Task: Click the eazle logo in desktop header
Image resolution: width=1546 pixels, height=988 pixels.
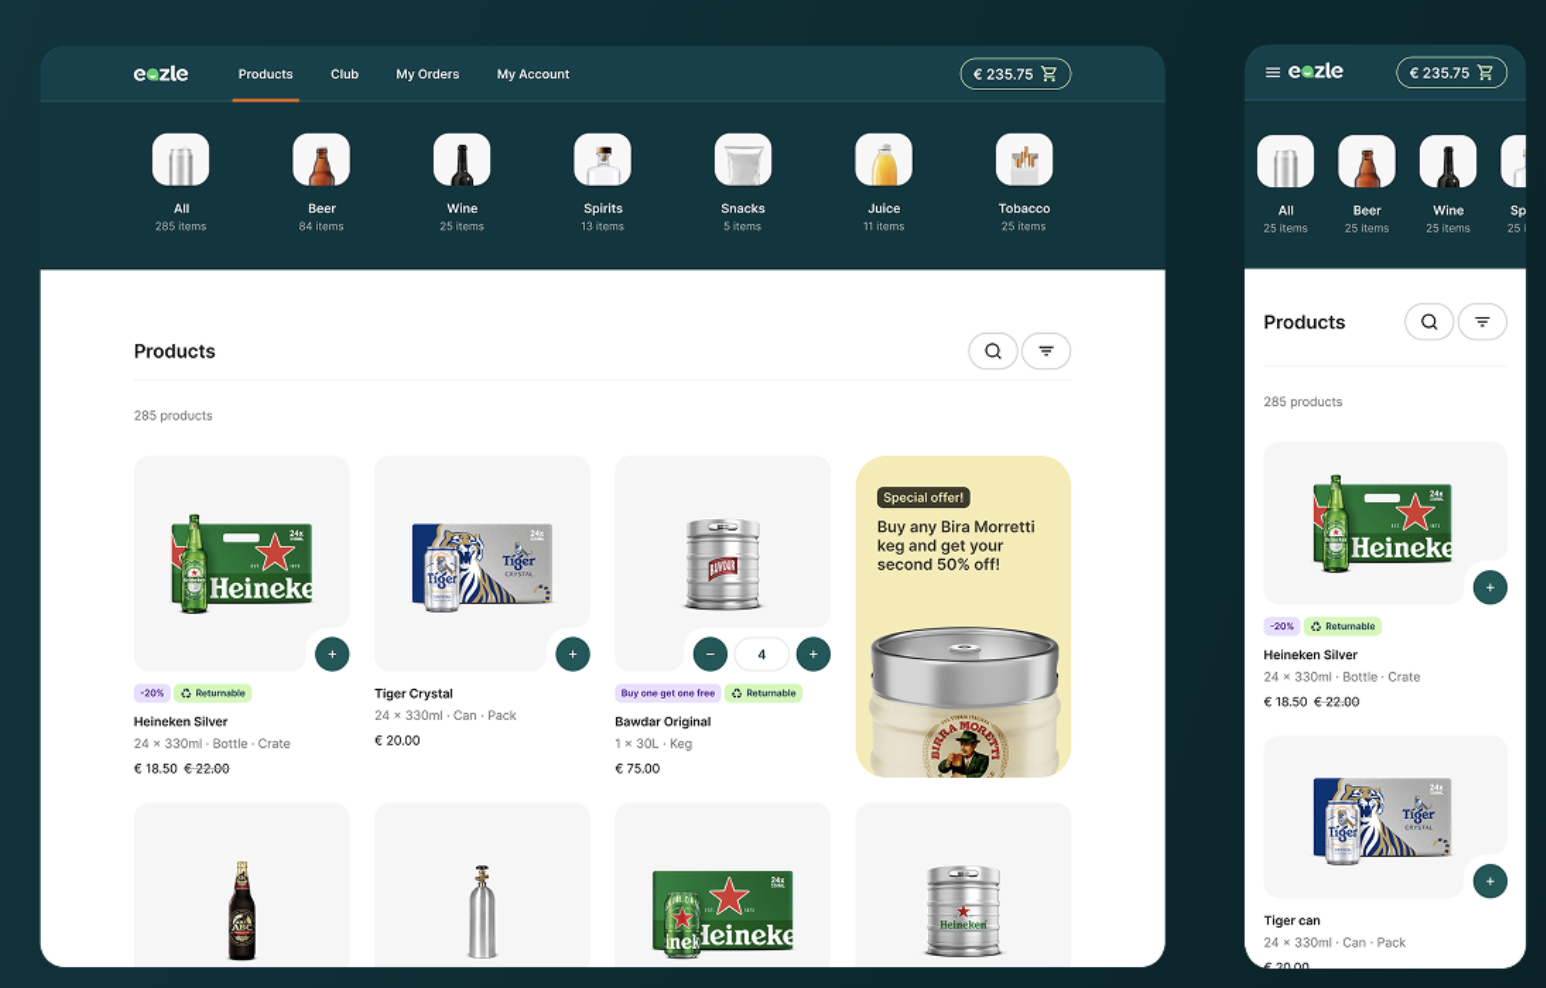Action: [x=161, y=74]
